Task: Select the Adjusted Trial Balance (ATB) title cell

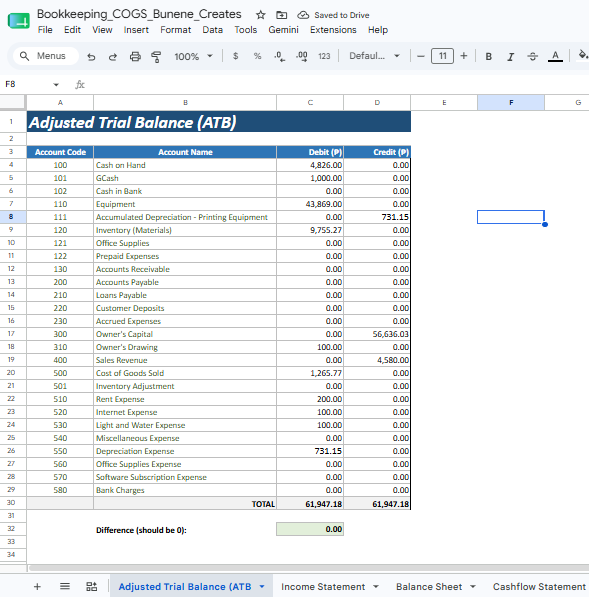Action: [219, 122]
